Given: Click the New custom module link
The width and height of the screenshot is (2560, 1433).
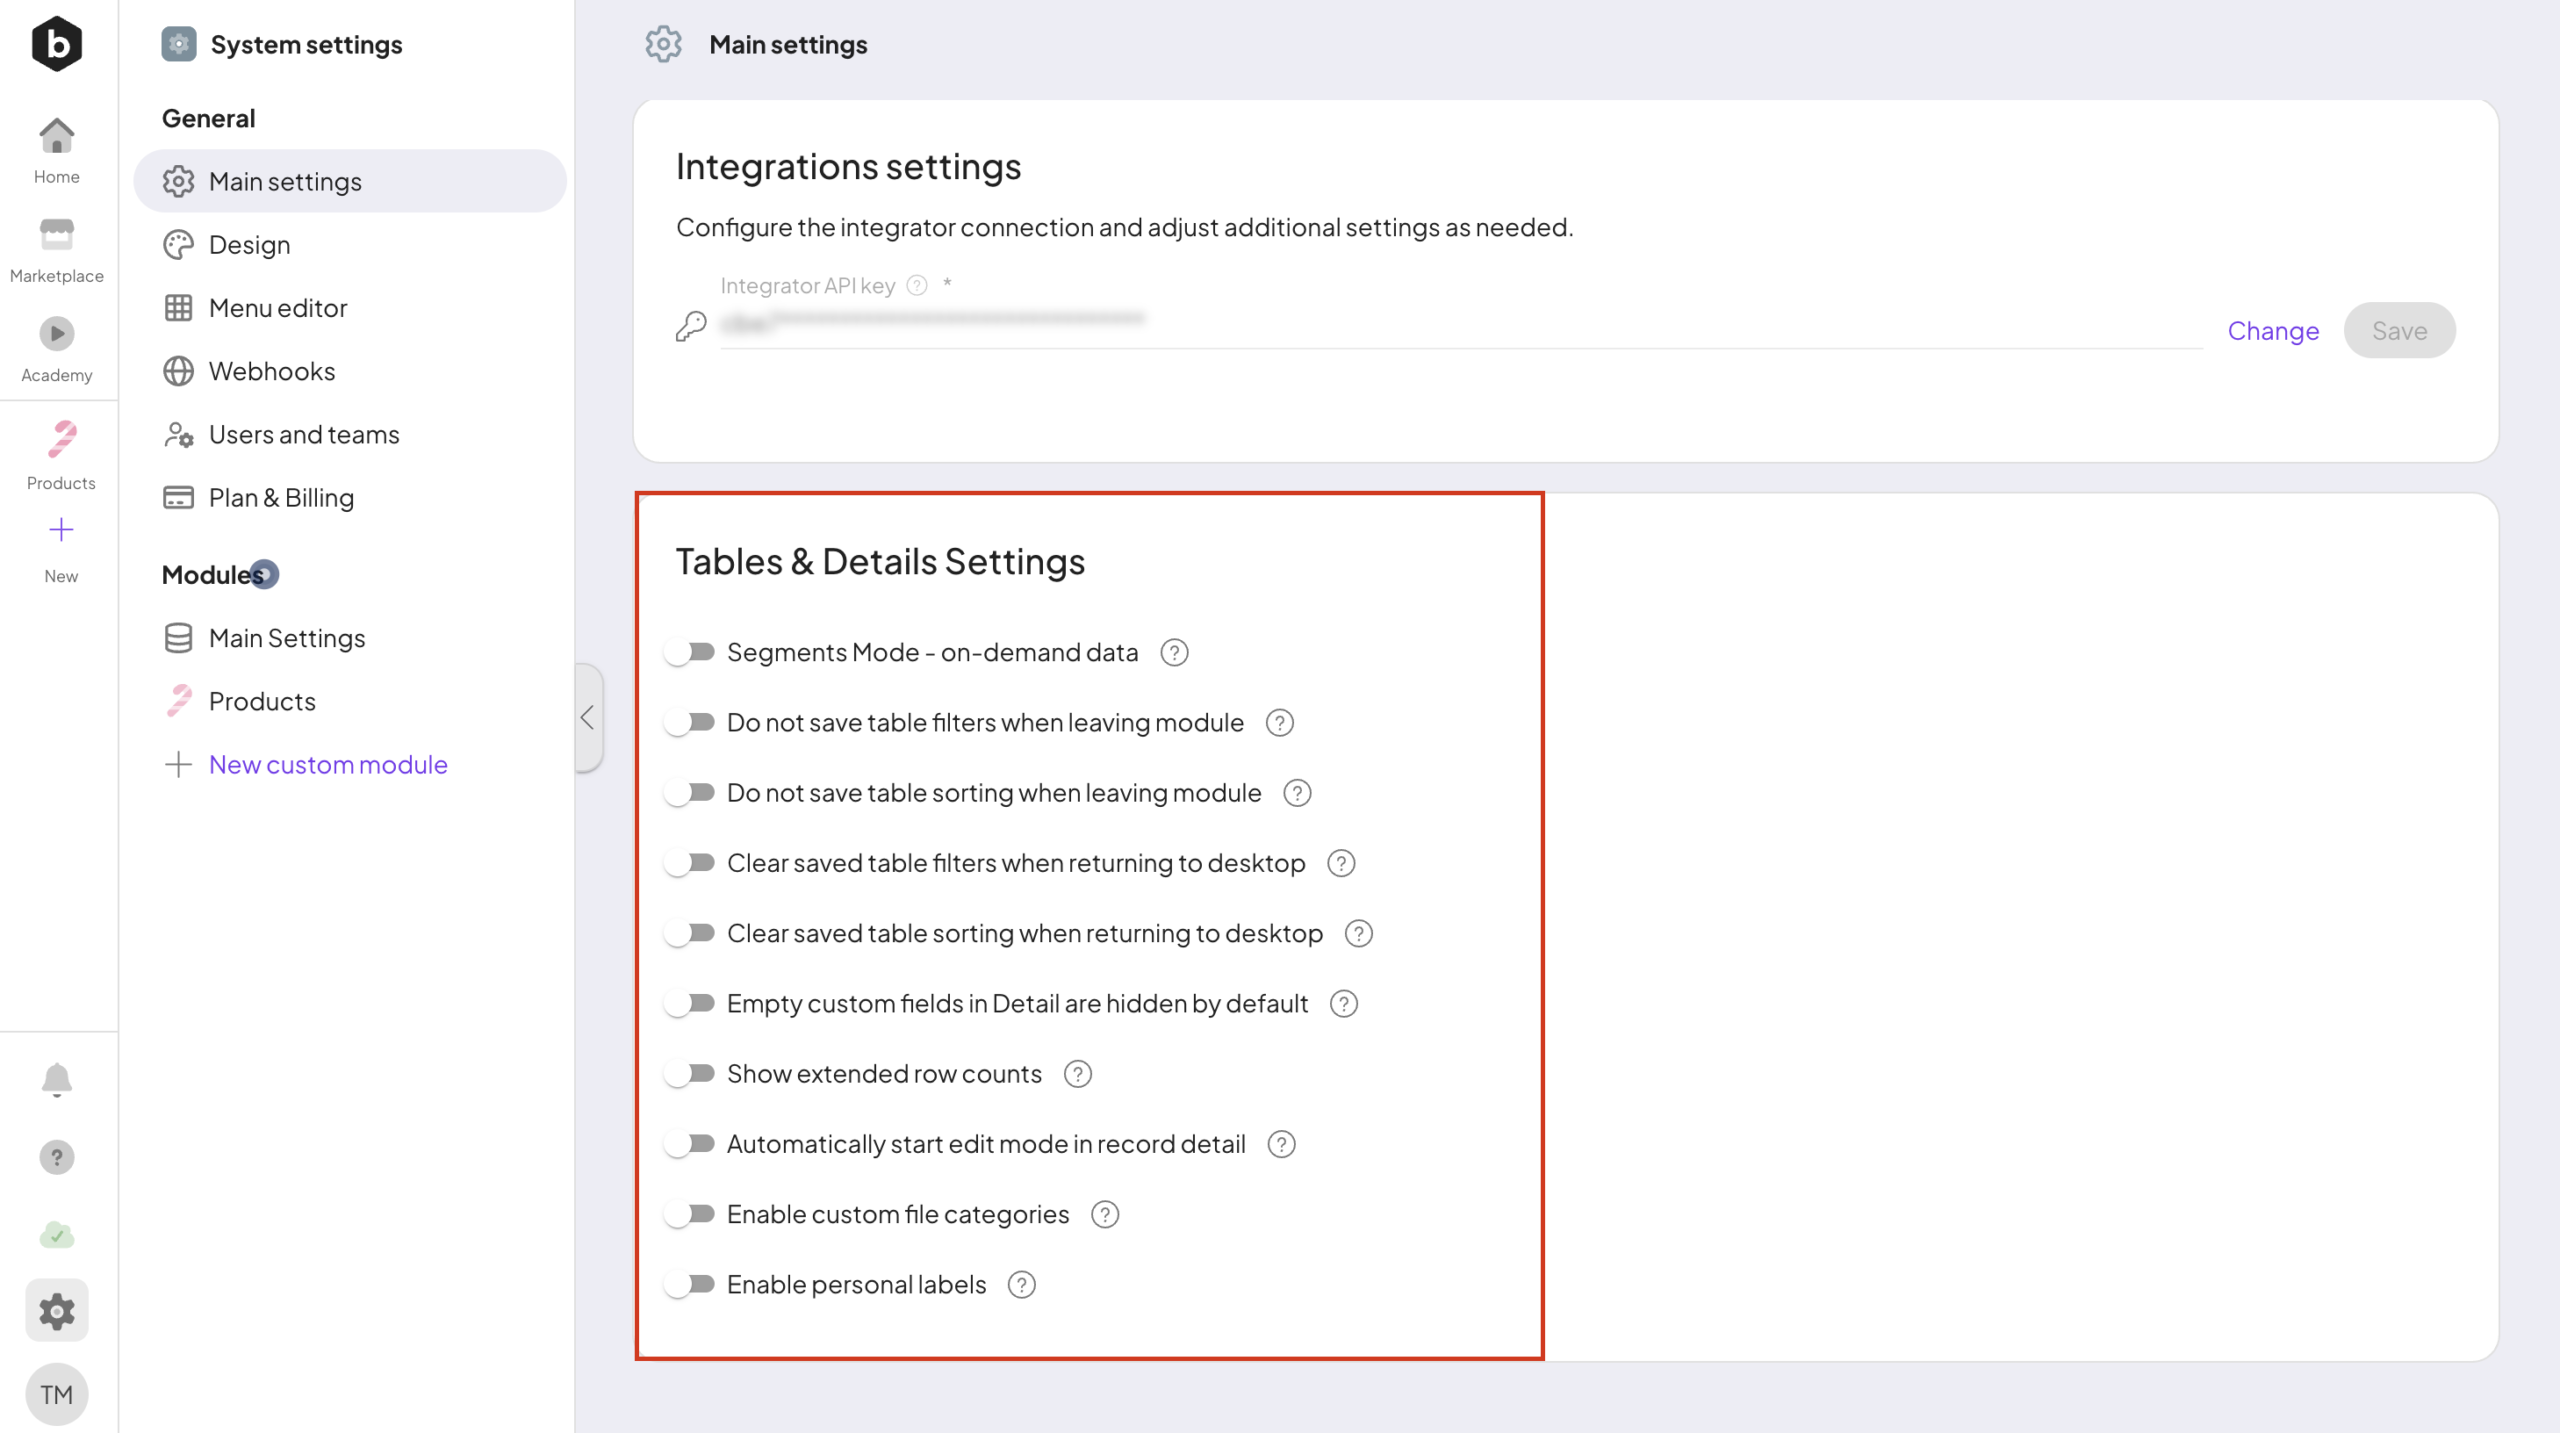Looking at the screenshot, I should click(327, 765).
